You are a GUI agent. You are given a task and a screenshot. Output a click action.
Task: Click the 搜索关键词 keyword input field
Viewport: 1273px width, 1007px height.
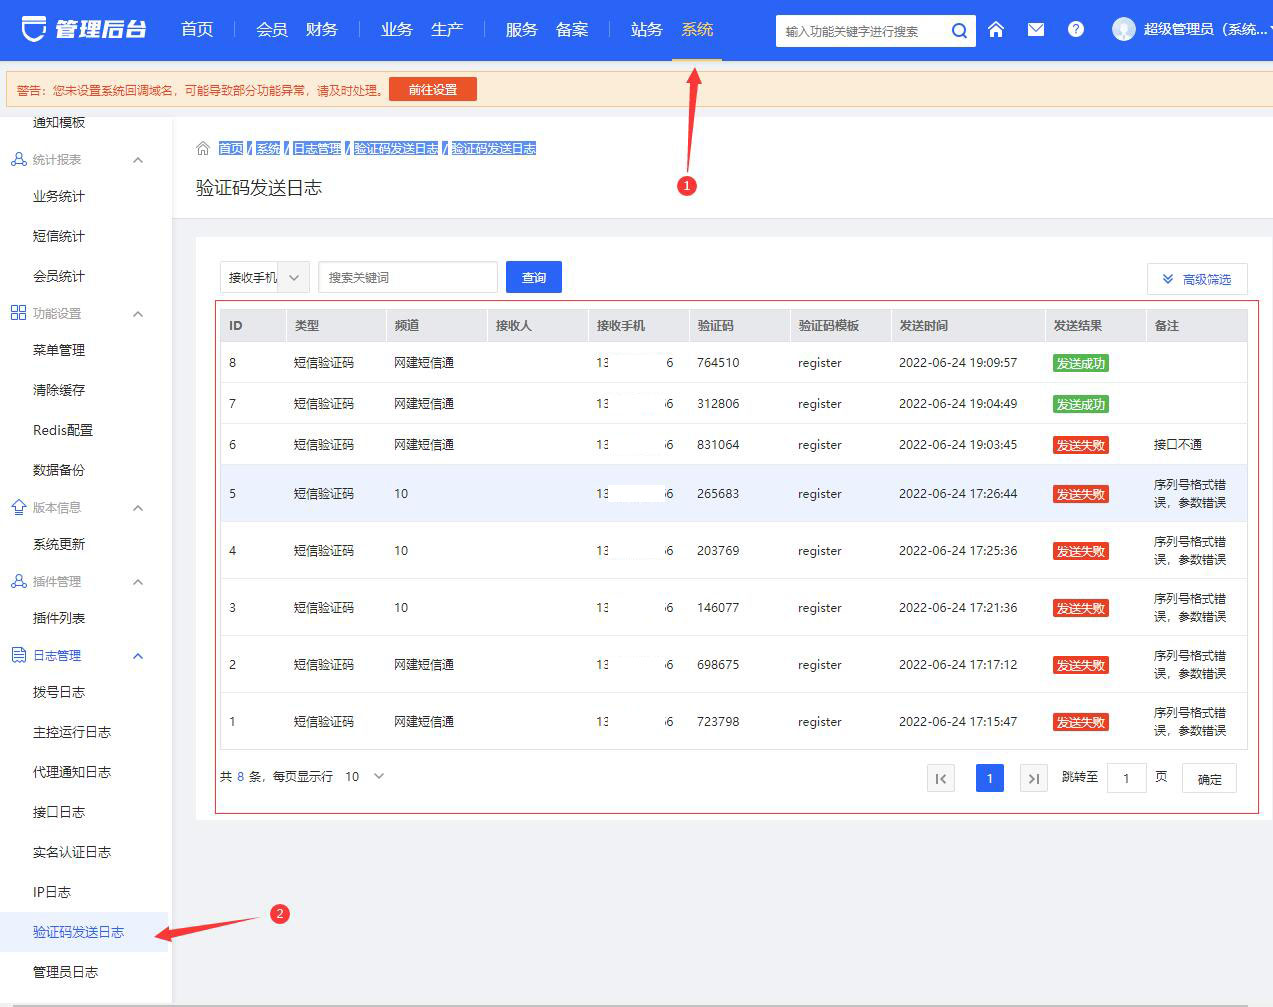(x=407, y=278)
